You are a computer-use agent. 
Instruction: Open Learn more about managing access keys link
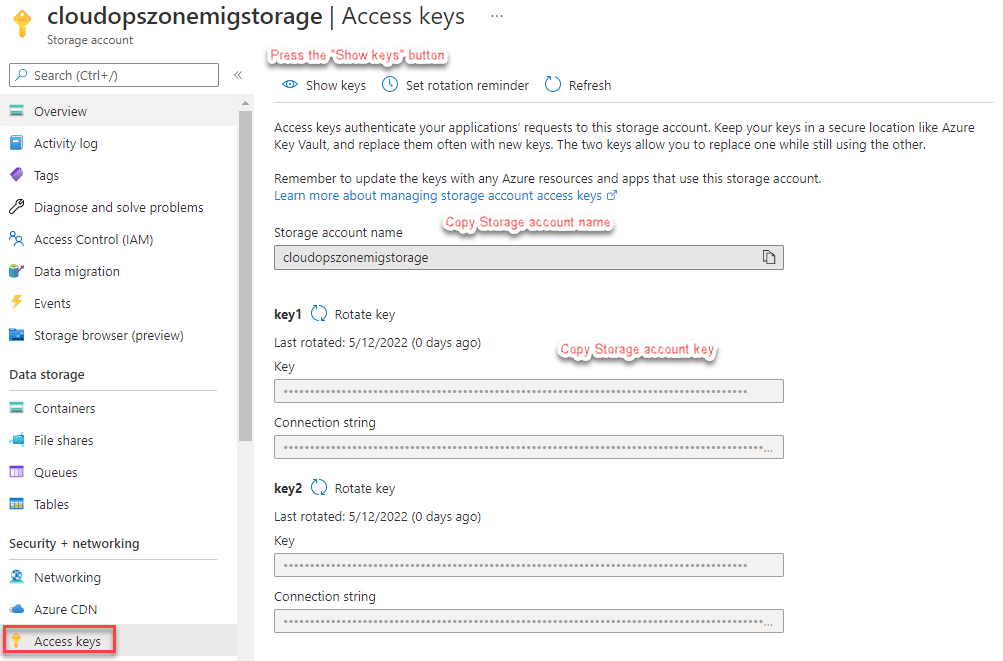(x=438, y=196)
